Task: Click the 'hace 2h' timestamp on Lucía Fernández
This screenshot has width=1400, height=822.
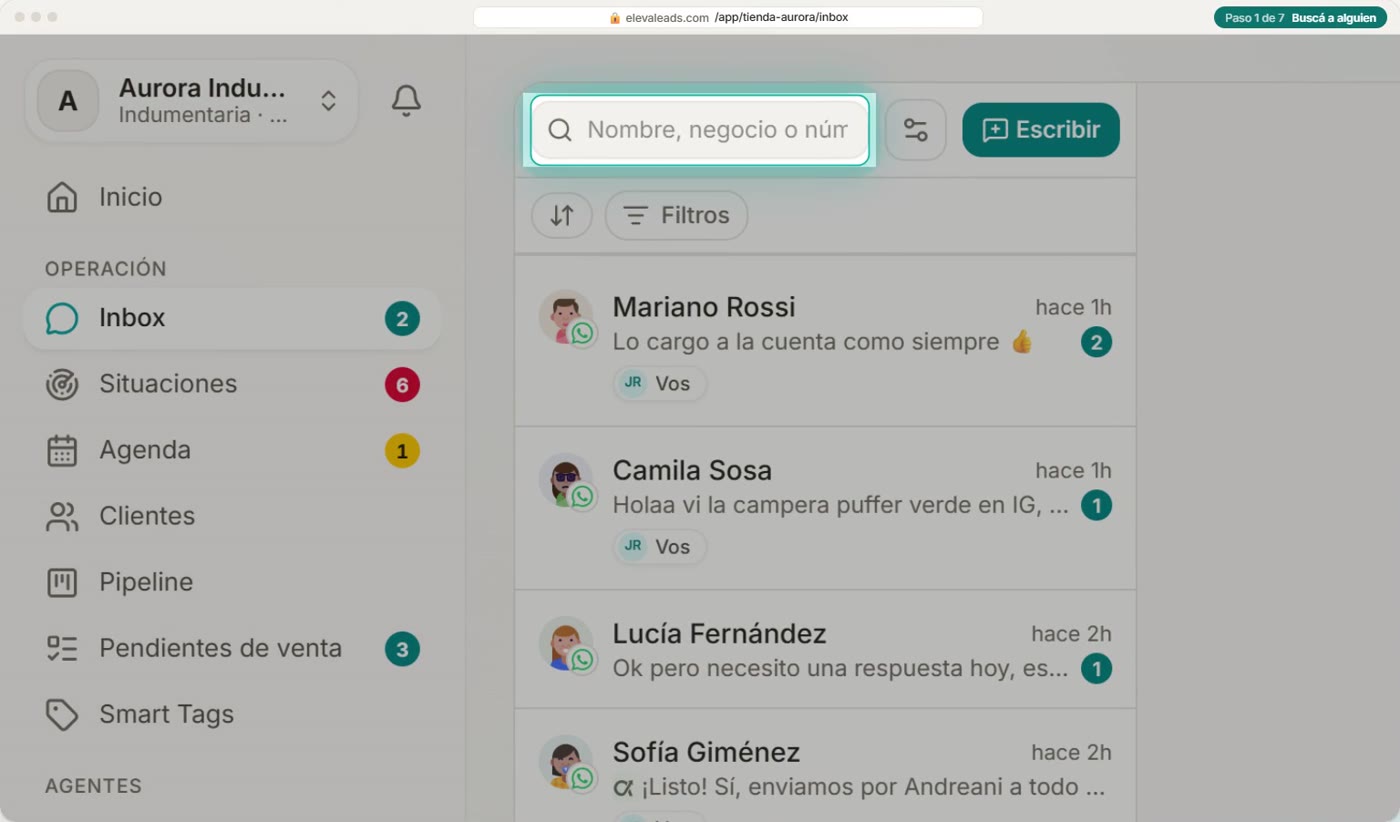Action: point(1071,634)
